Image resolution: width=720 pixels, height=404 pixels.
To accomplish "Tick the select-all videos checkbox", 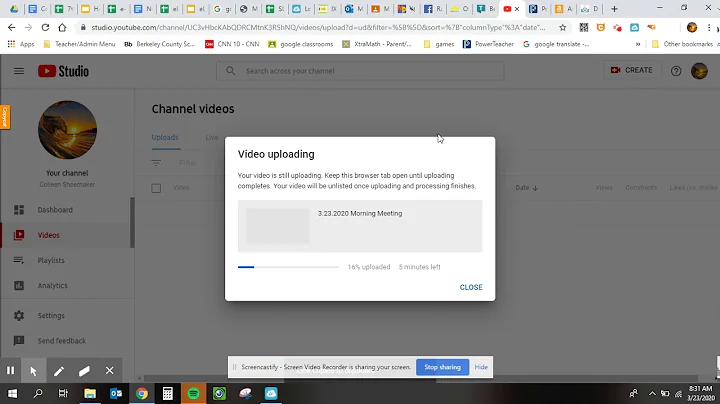I will pos(156,188).
